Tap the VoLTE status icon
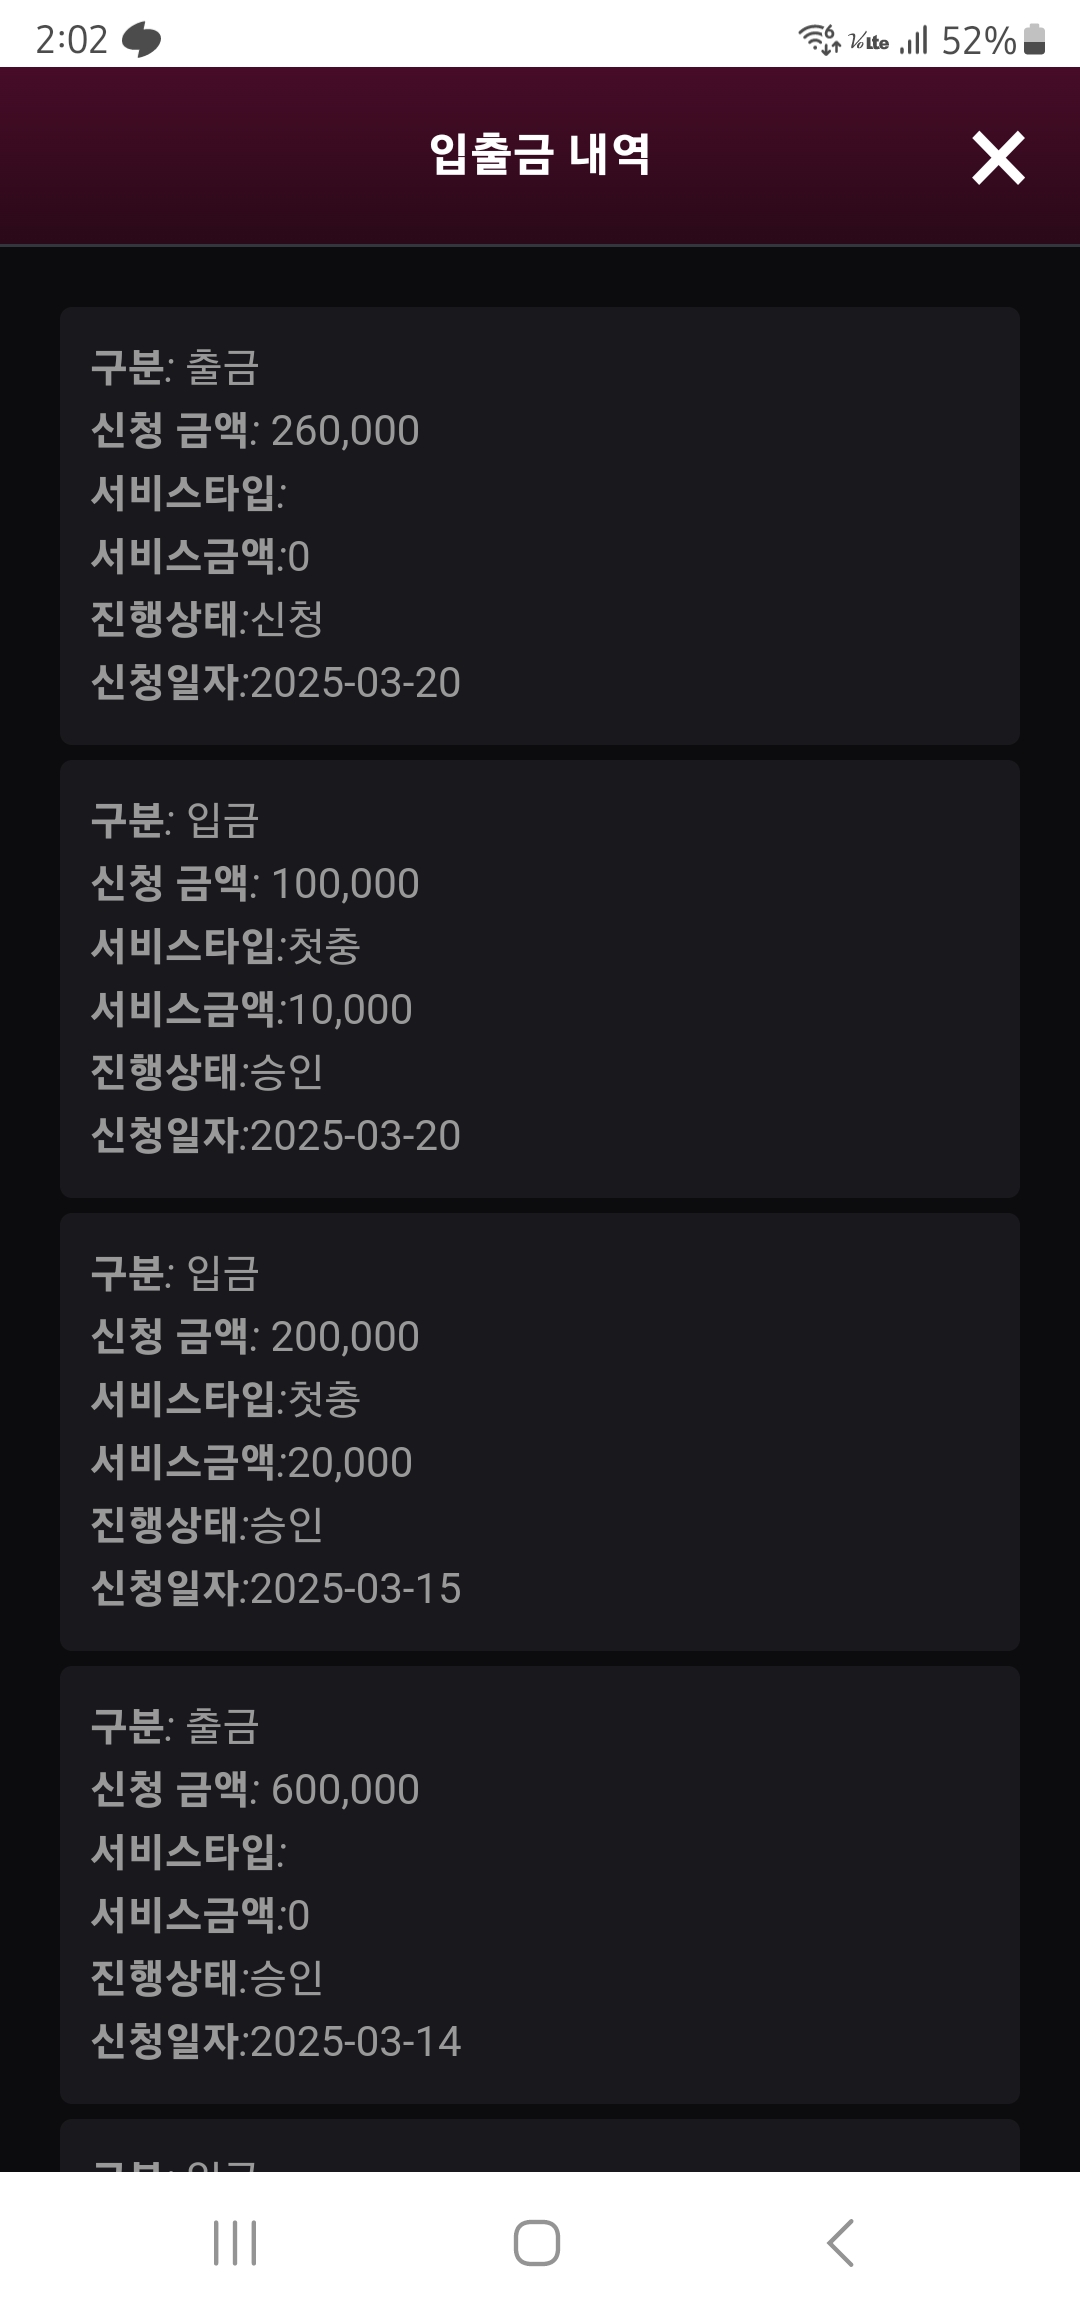The image size is (1080, 2316). [x=868, y=42]
